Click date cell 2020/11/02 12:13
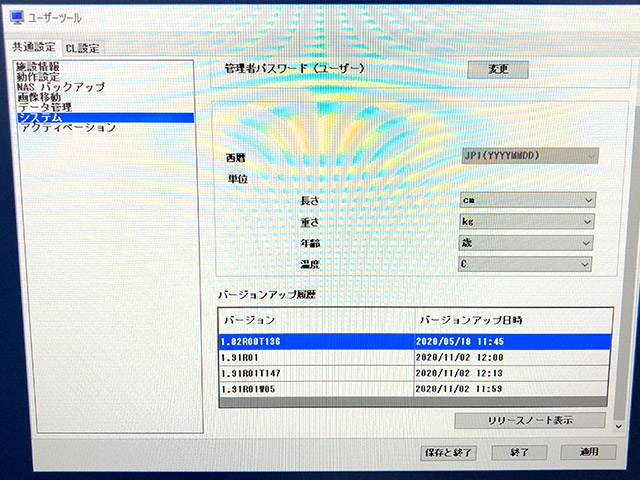Image resolution: width=640 pixels, height=480 pixels. 511,373
